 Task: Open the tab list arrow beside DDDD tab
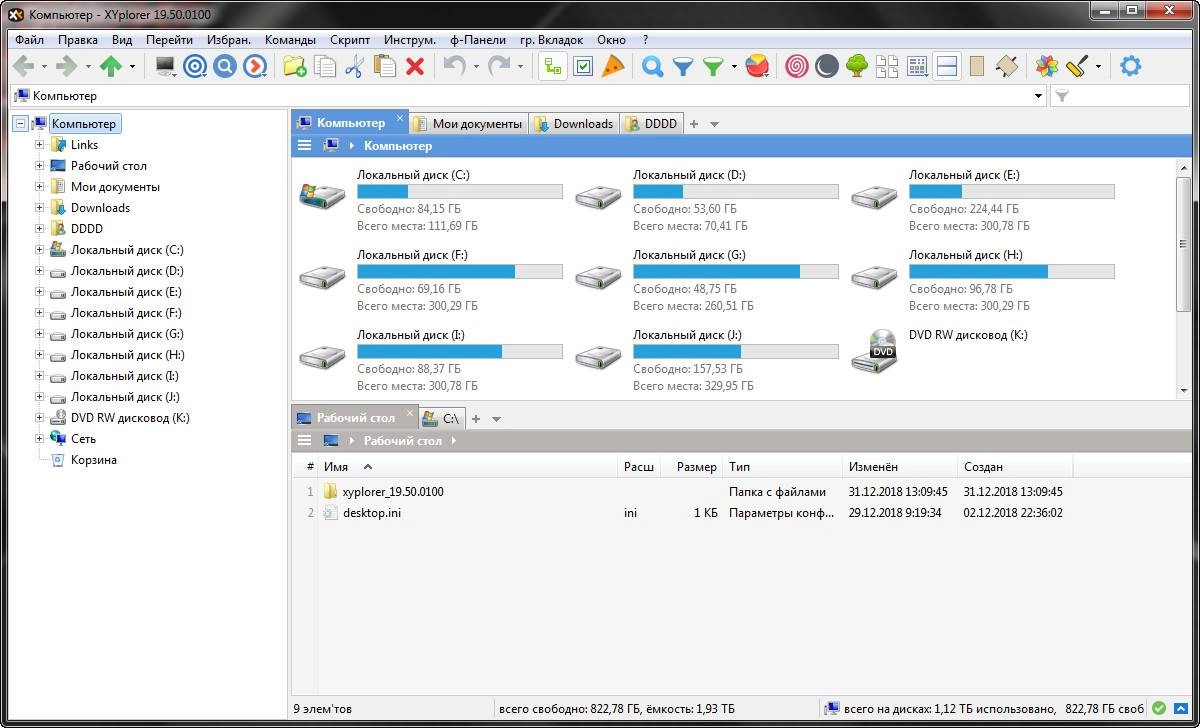(x=714, y=124)
